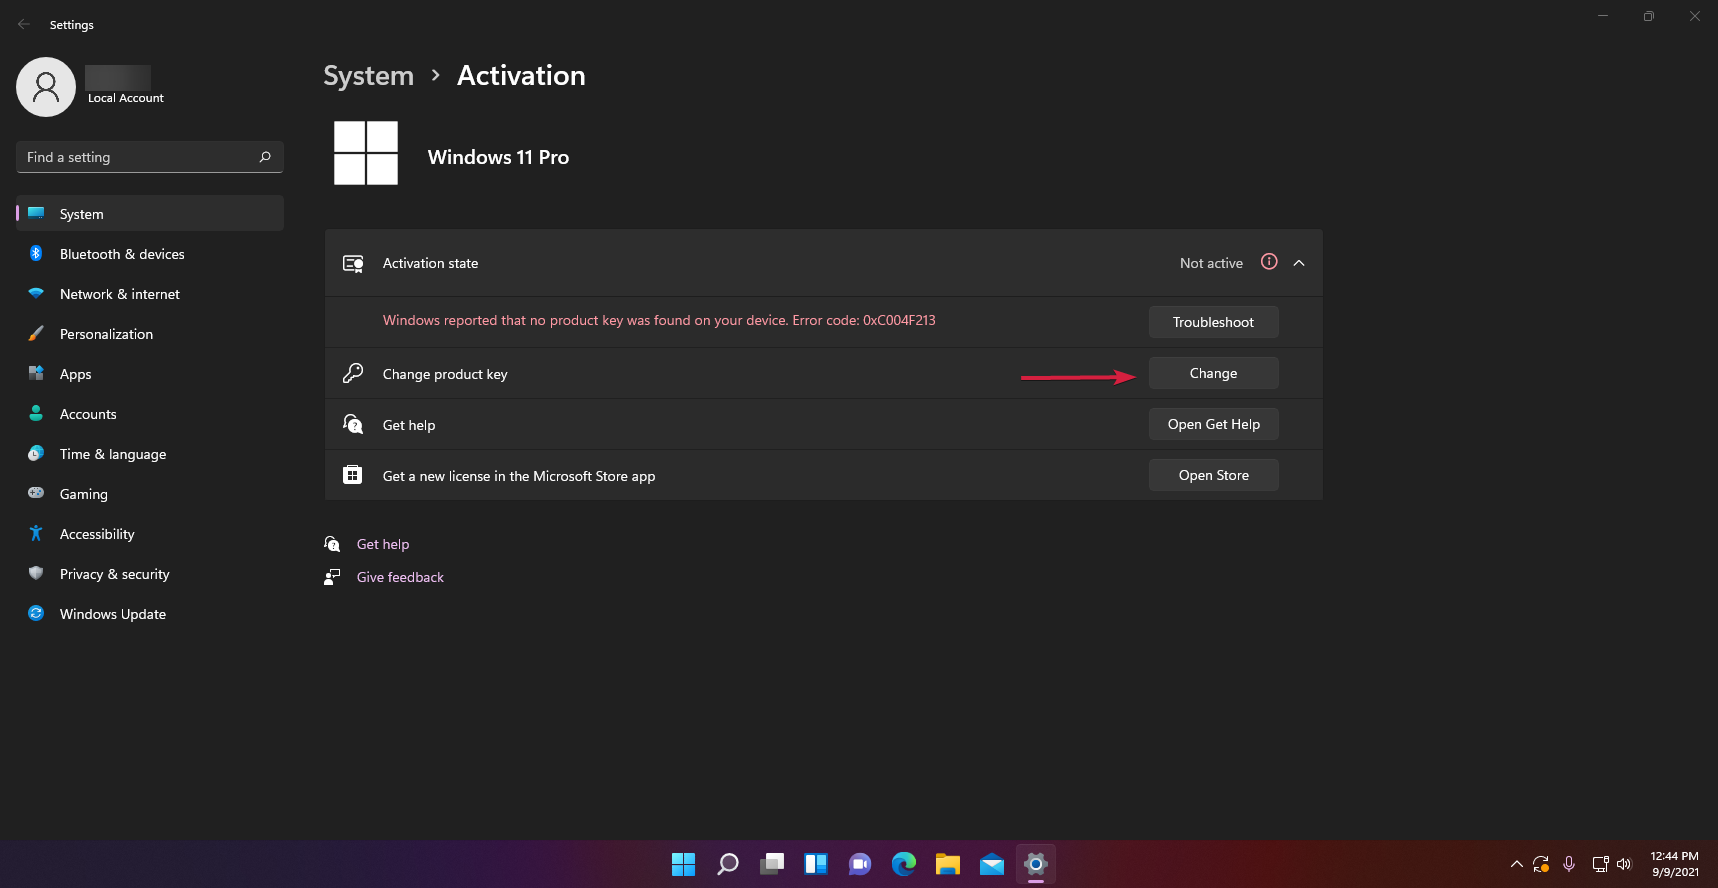Open Mail app from taskbar
Screen dimensions: 1718x888
pos(992,864)
